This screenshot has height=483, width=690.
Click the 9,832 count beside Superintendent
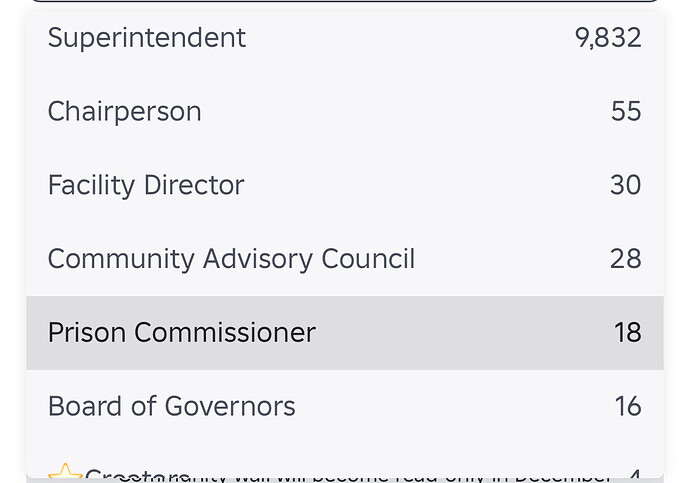(608, 38)
